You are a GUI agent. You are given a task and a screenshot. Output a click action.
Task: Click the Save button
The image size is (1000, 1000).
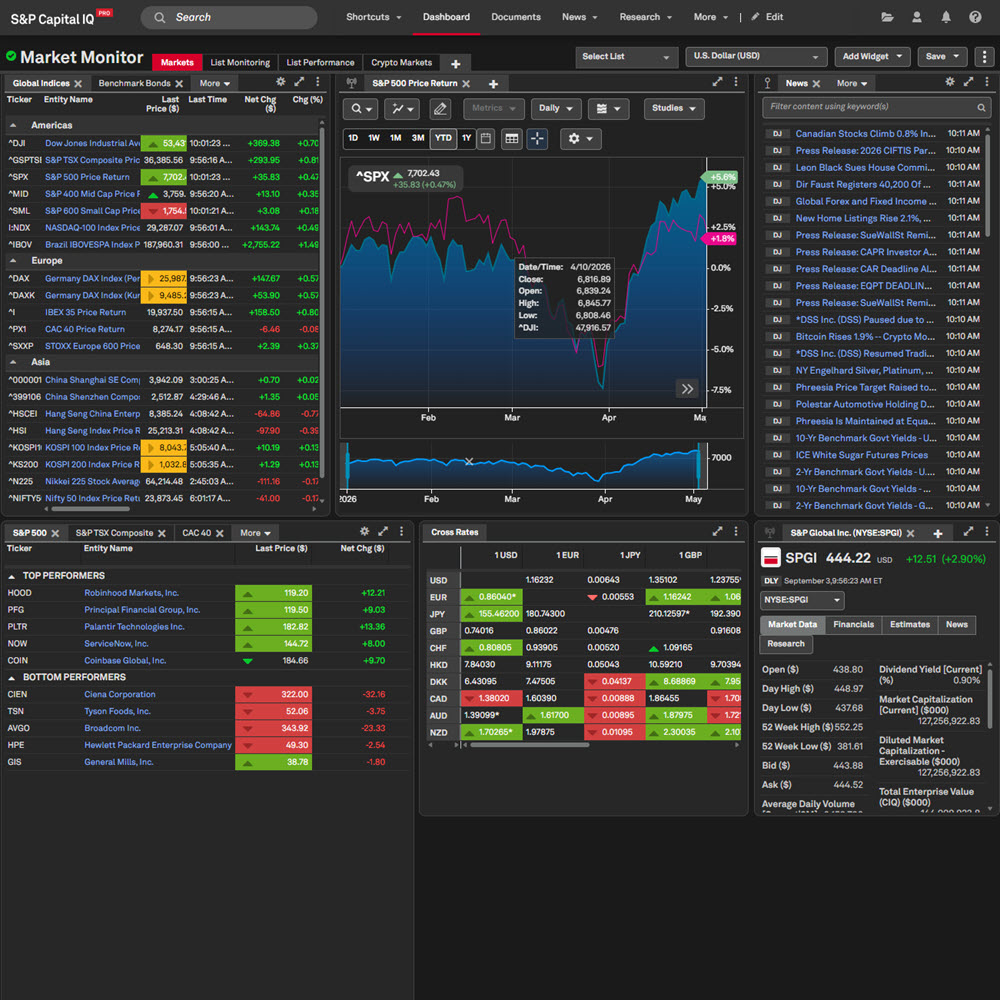pyautogui.click(x=942, y=57)
